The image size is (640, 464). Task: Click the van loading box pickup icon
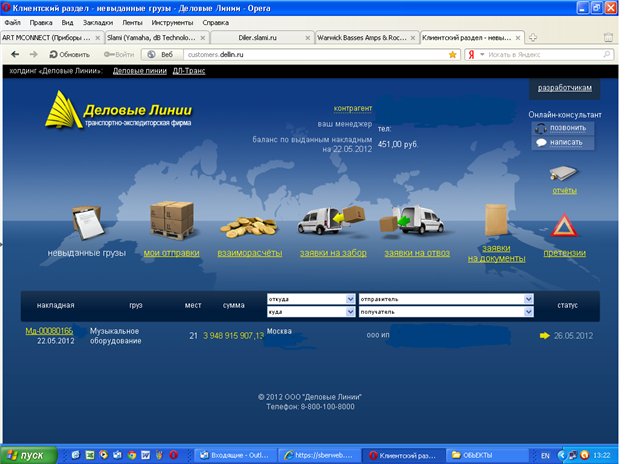click(331, 221)
